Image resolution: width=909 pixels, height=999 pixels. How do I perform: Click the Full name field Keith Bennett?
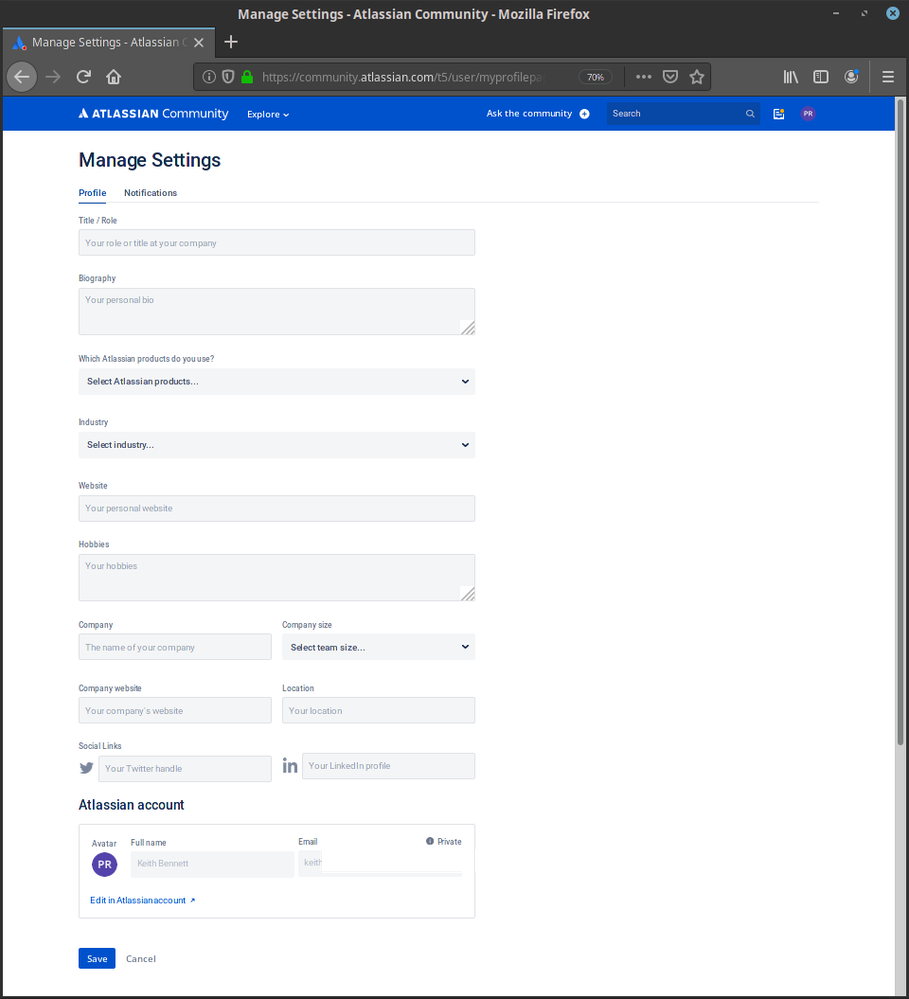[212, 864]
